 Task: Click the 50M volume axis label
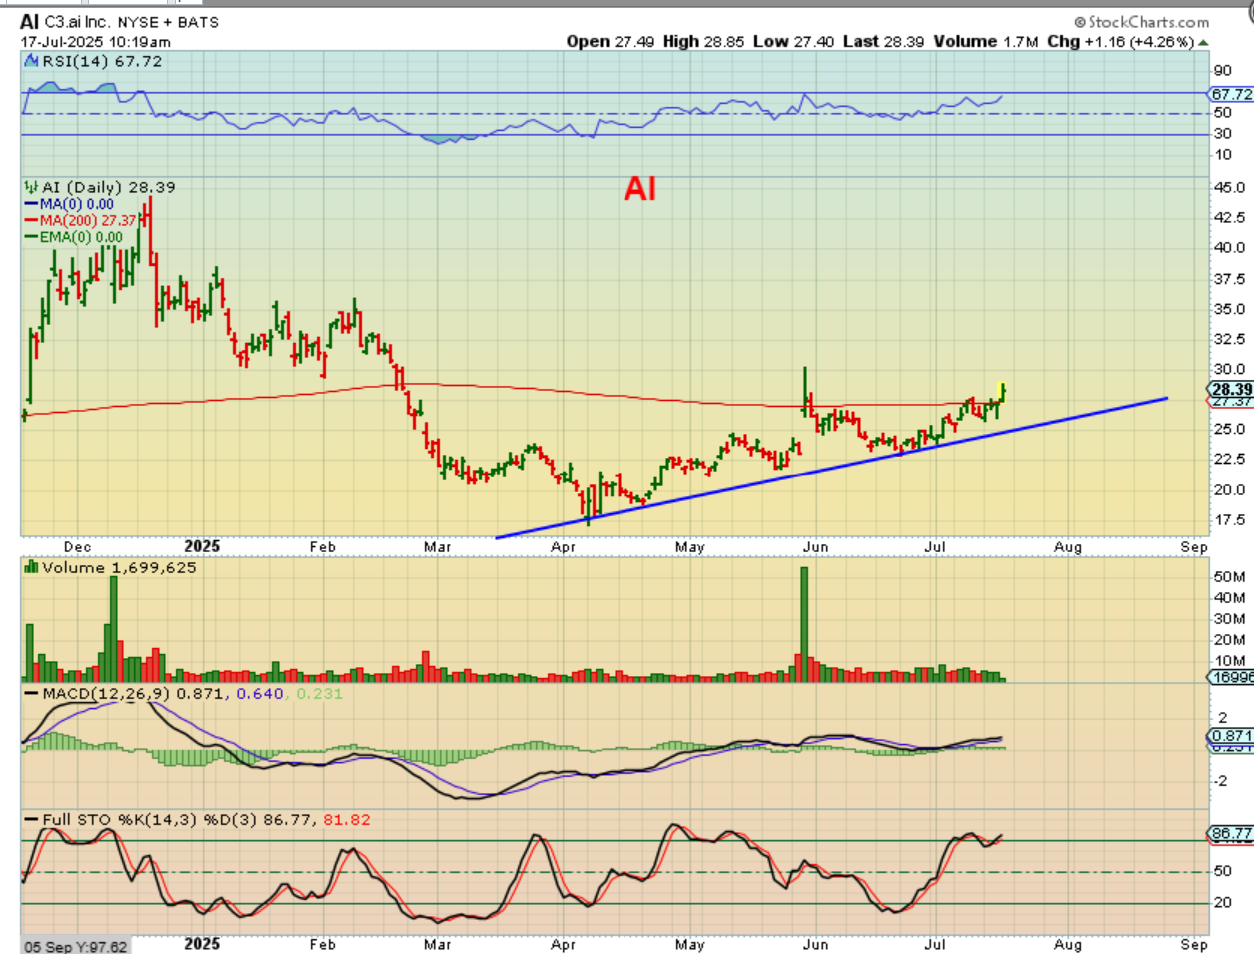coord(1229,577)
